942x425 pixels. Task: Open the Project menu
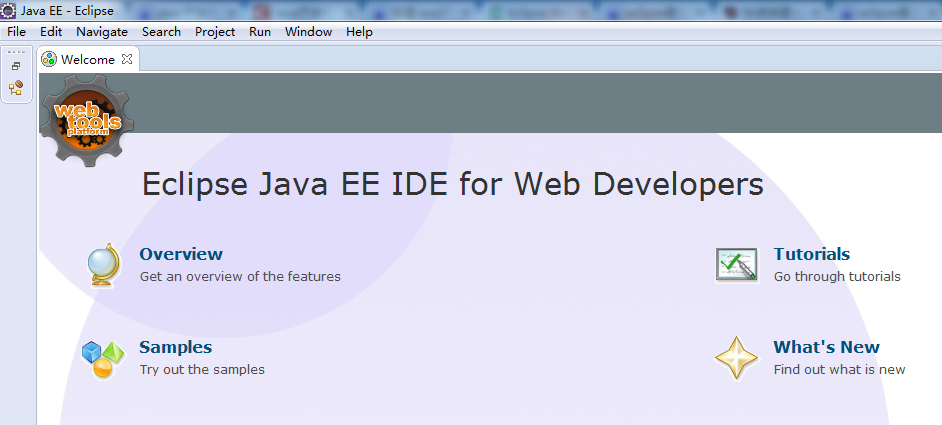tap(214, 32)
